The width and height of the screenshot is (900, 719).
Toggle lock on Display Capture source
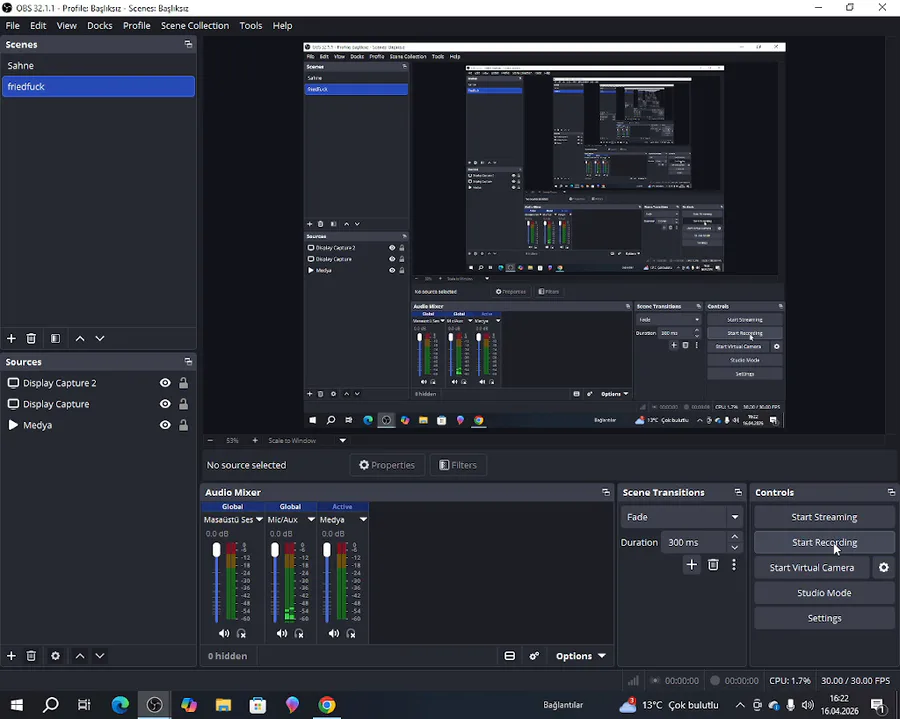[183, 404]
